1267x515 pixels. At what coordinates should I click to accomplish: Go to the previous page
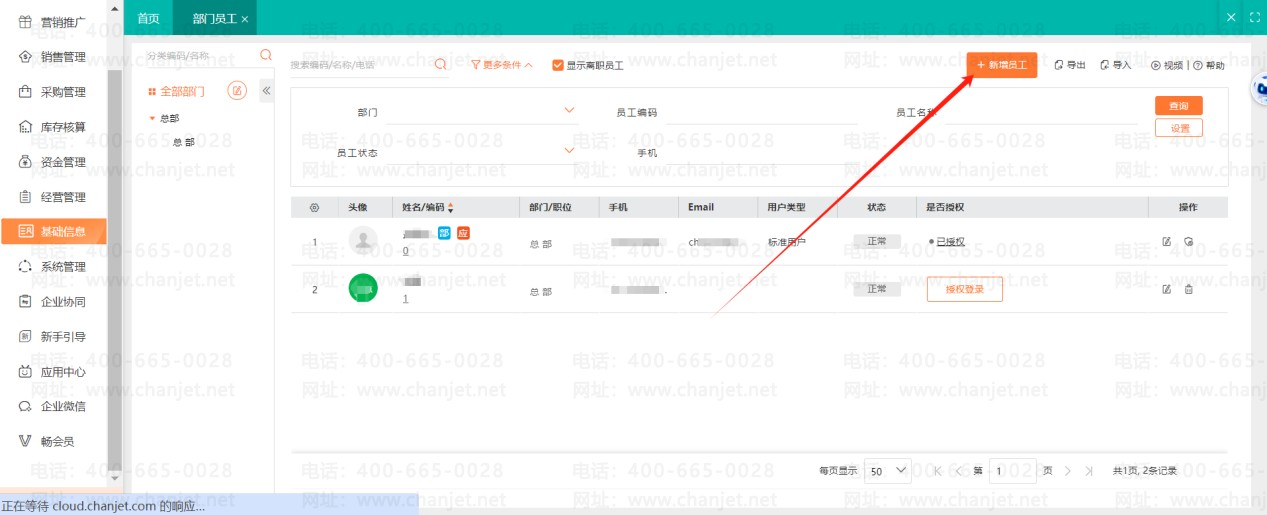959,470
